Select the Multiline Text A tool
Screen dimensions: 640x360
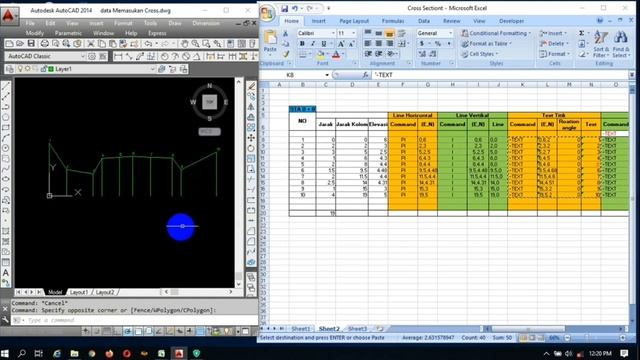coord(6,272)
